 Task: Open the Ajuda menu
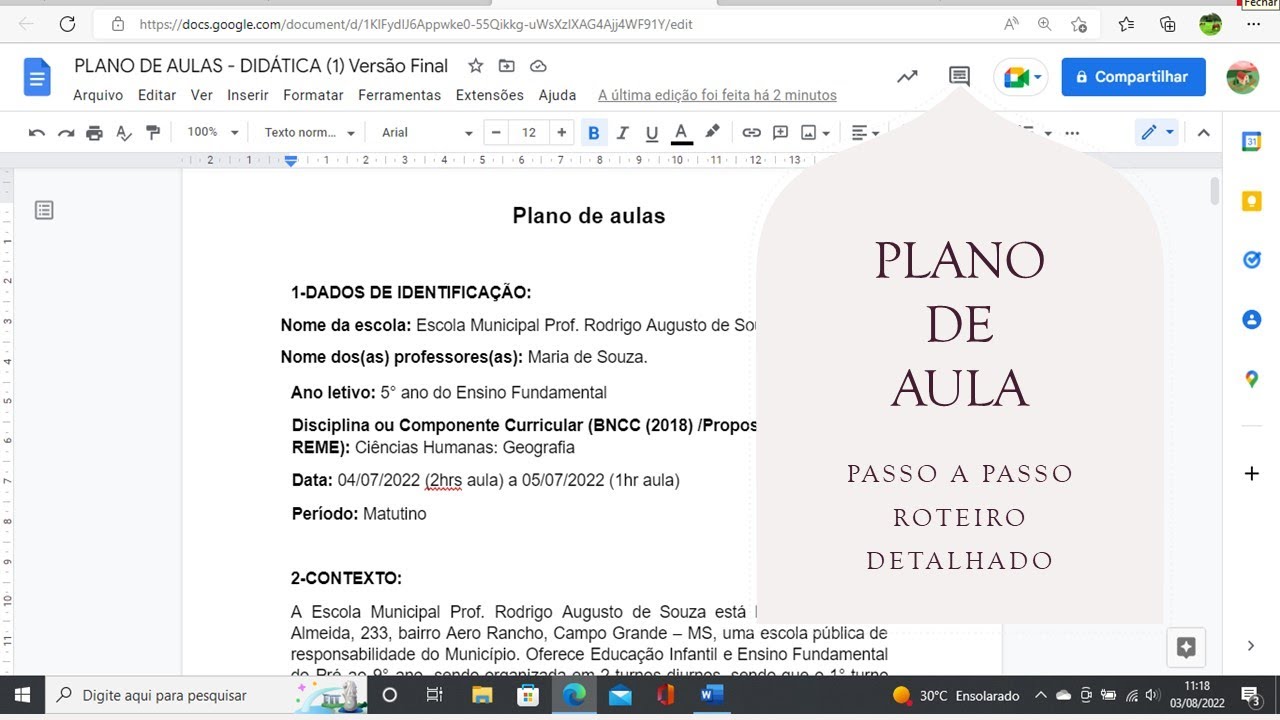pos(557,95)
